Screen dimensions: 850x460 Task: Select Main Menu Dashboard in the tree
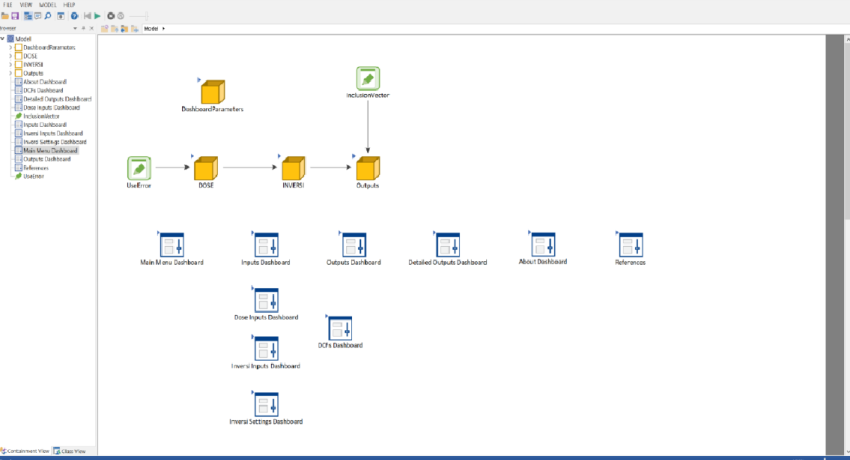[50, 151]
